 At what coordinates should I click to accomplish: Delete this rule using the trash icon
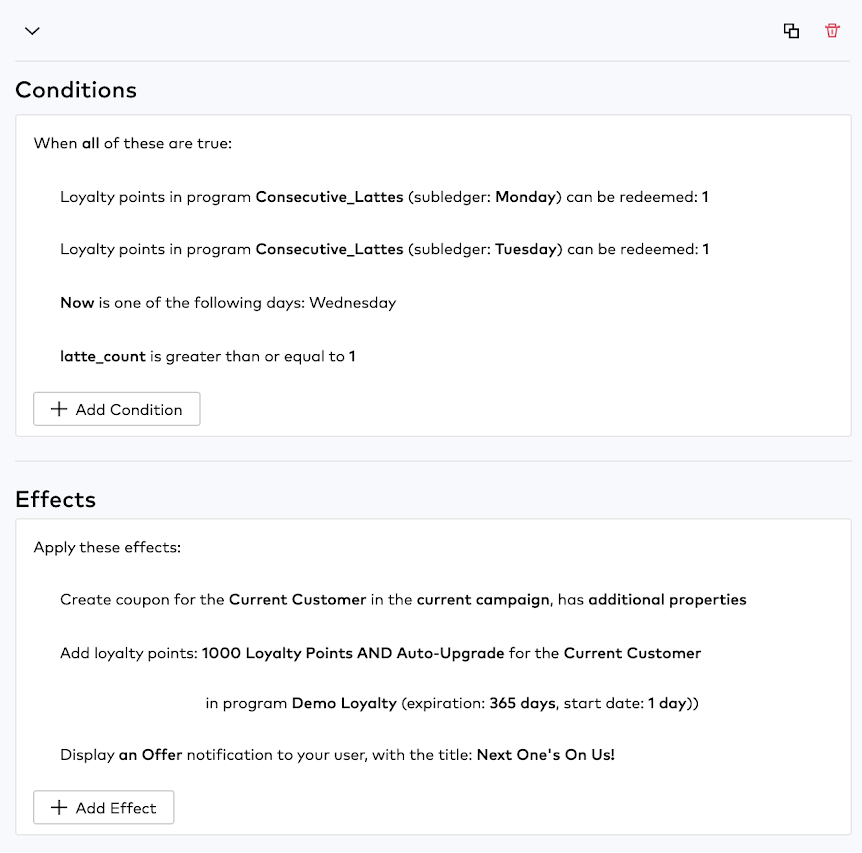831,31
